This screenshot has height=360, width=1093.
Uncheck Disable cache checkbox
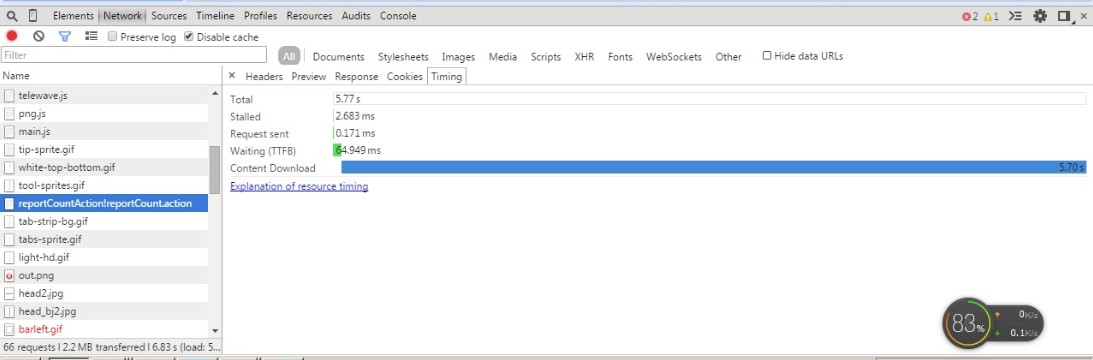[188, 37]
